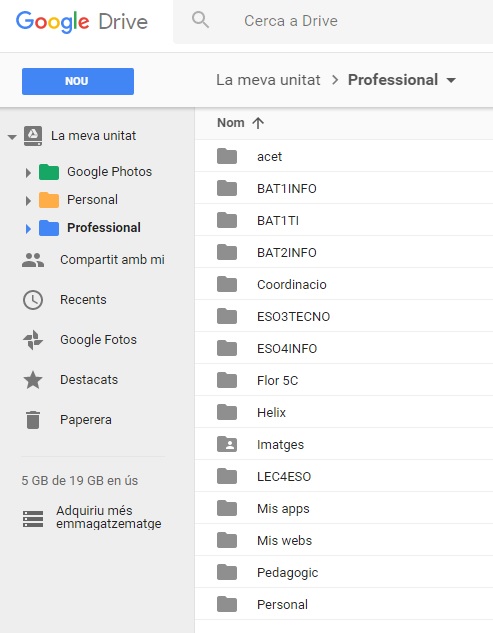This screenshot has width=493, height=633.
Task: Open the Paperera
Action: pos(86,420)
